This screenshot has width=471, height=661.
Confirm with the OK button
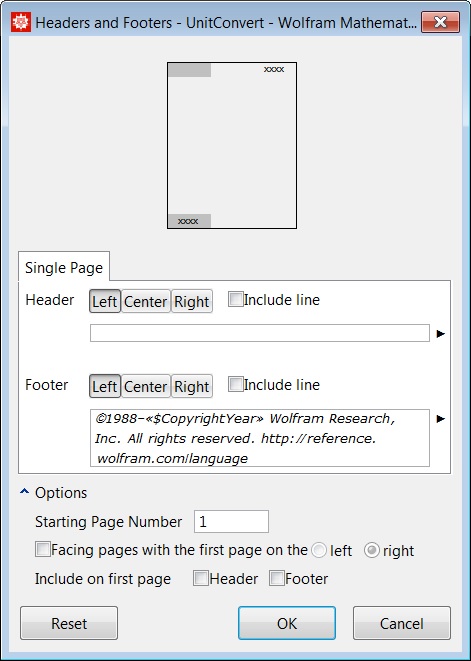tap(287, 623)
